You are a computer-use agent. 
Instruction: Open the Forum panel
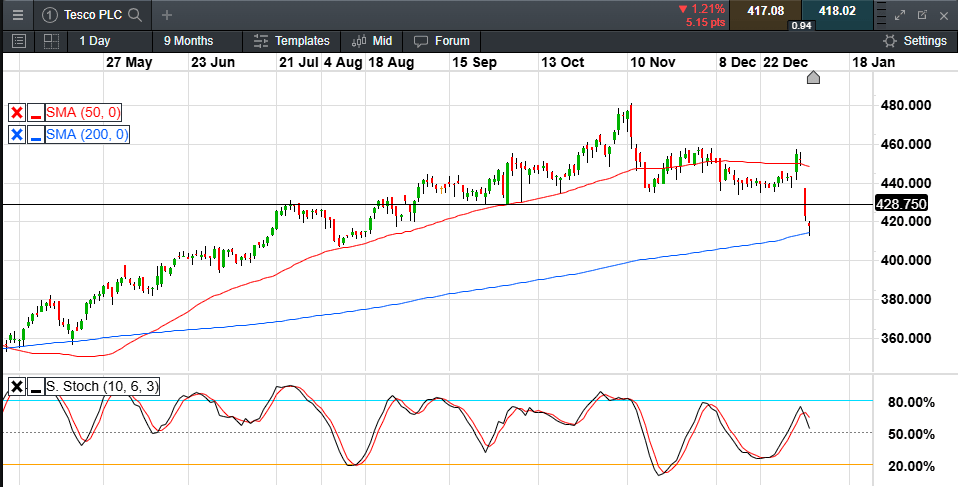pos(441,41)
